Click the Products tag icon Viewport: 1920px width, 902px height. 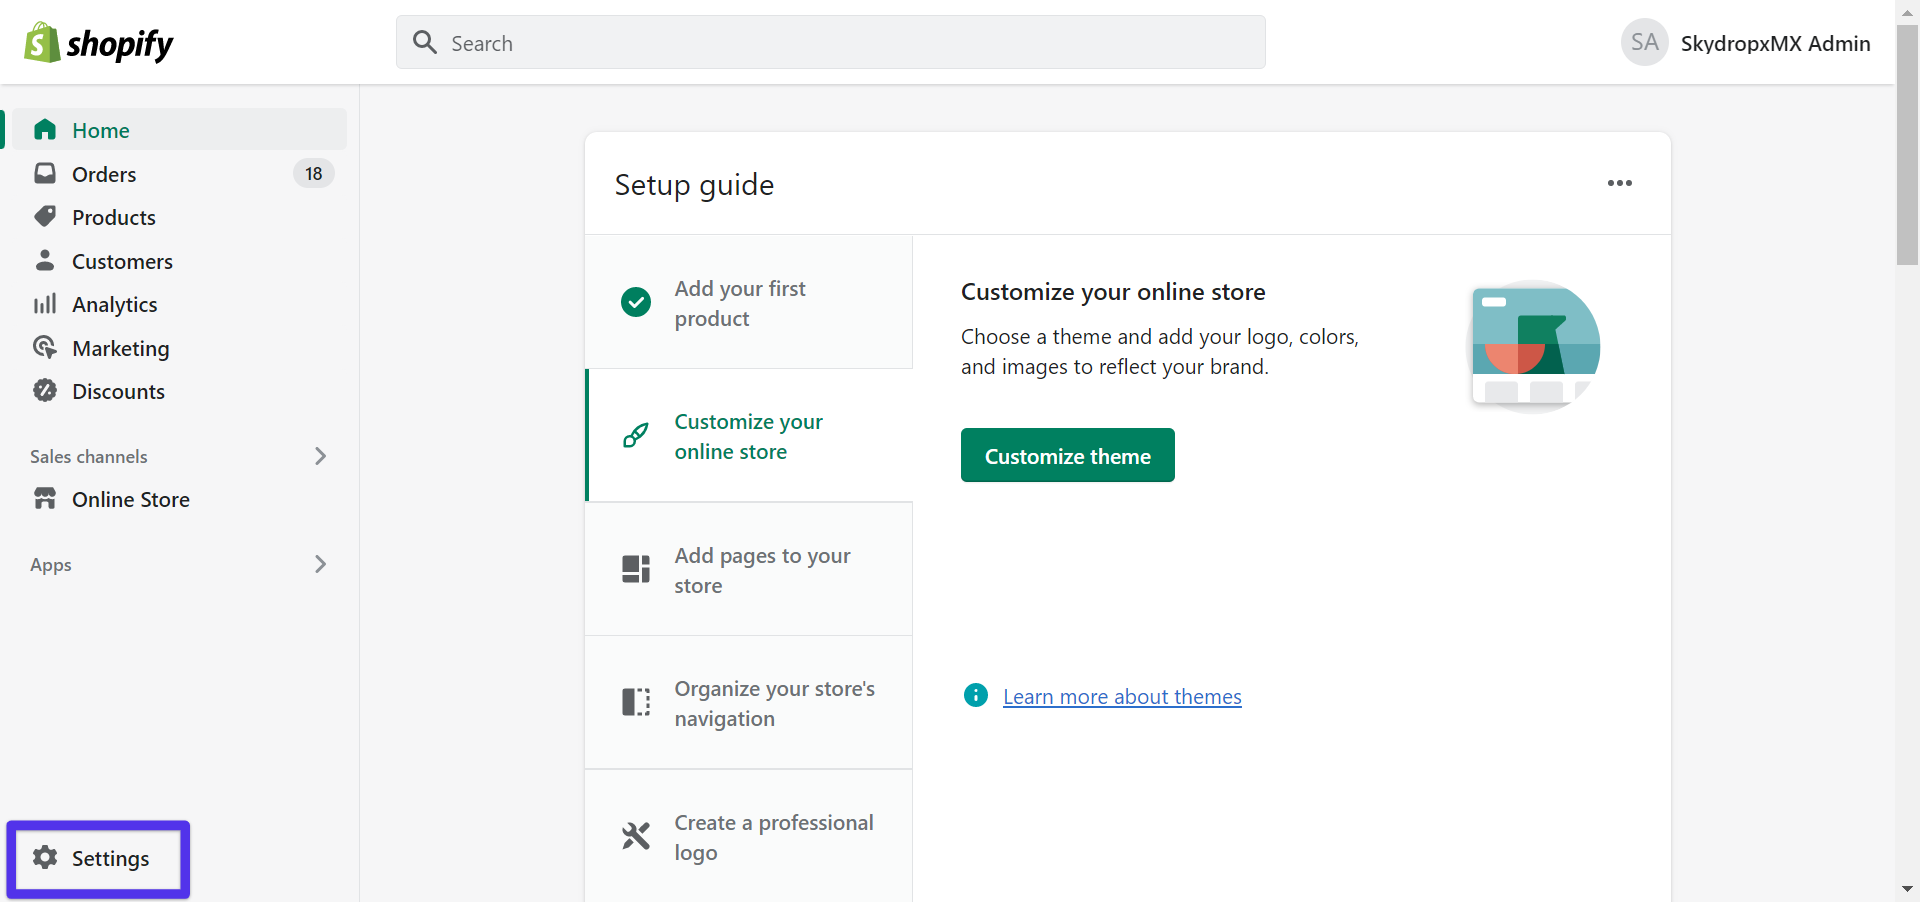click(45, 217)
